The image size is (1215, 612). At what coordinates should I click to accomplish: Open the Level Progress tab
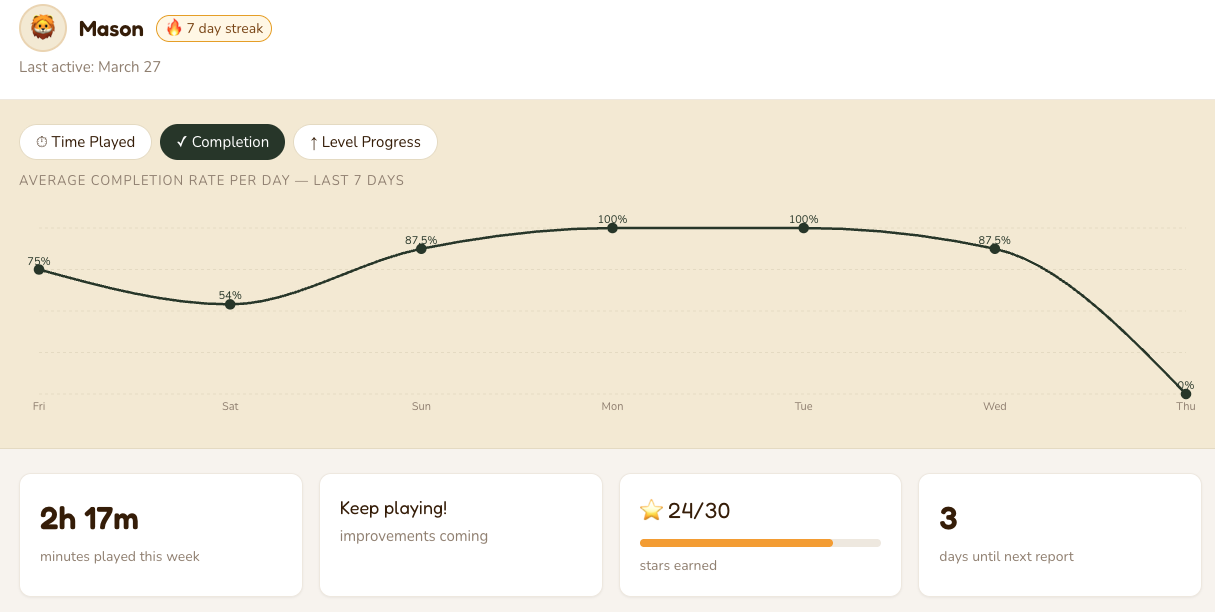point(365,142)
